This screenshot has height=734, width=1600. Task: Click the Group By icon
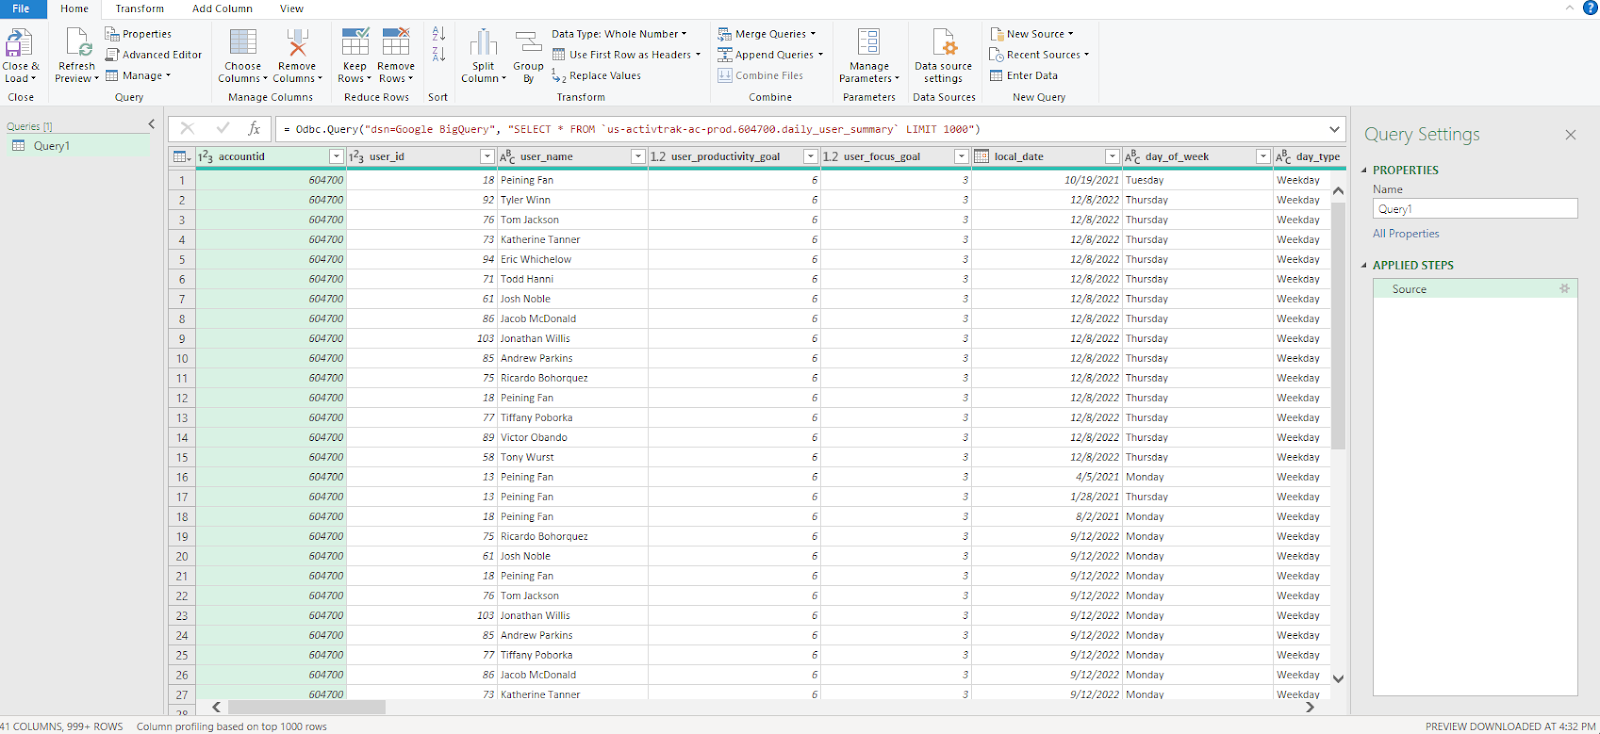[528, 42]
